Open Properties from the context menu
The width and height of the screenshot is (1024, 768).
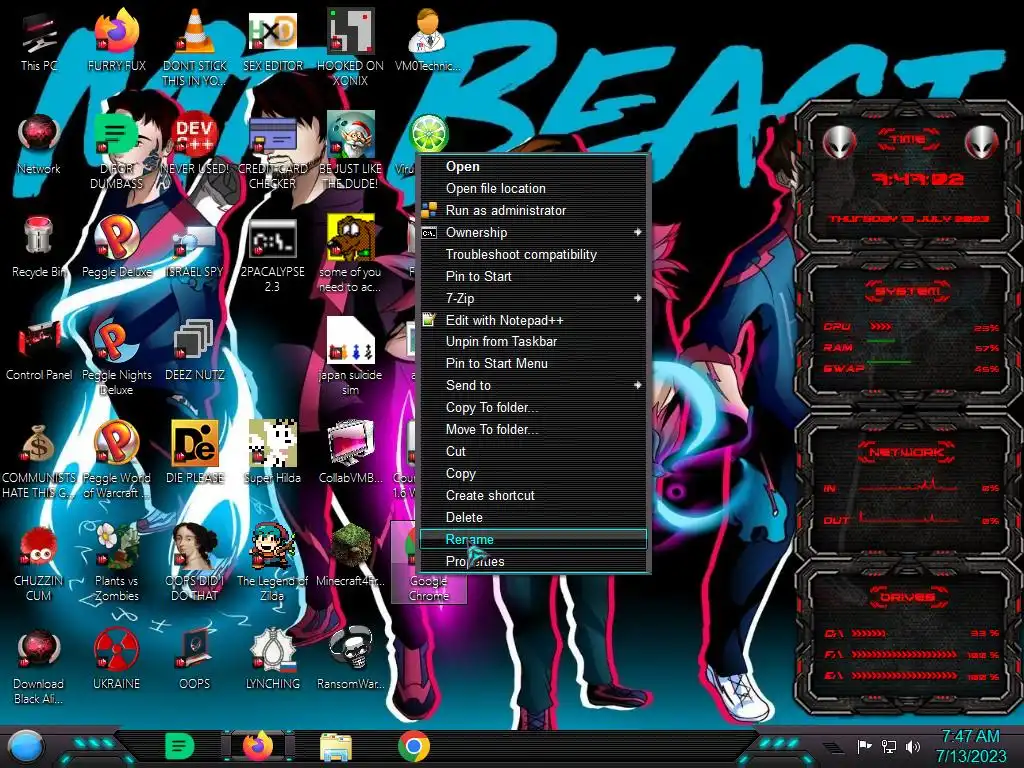pyautogui.click(x=534, y=561)
